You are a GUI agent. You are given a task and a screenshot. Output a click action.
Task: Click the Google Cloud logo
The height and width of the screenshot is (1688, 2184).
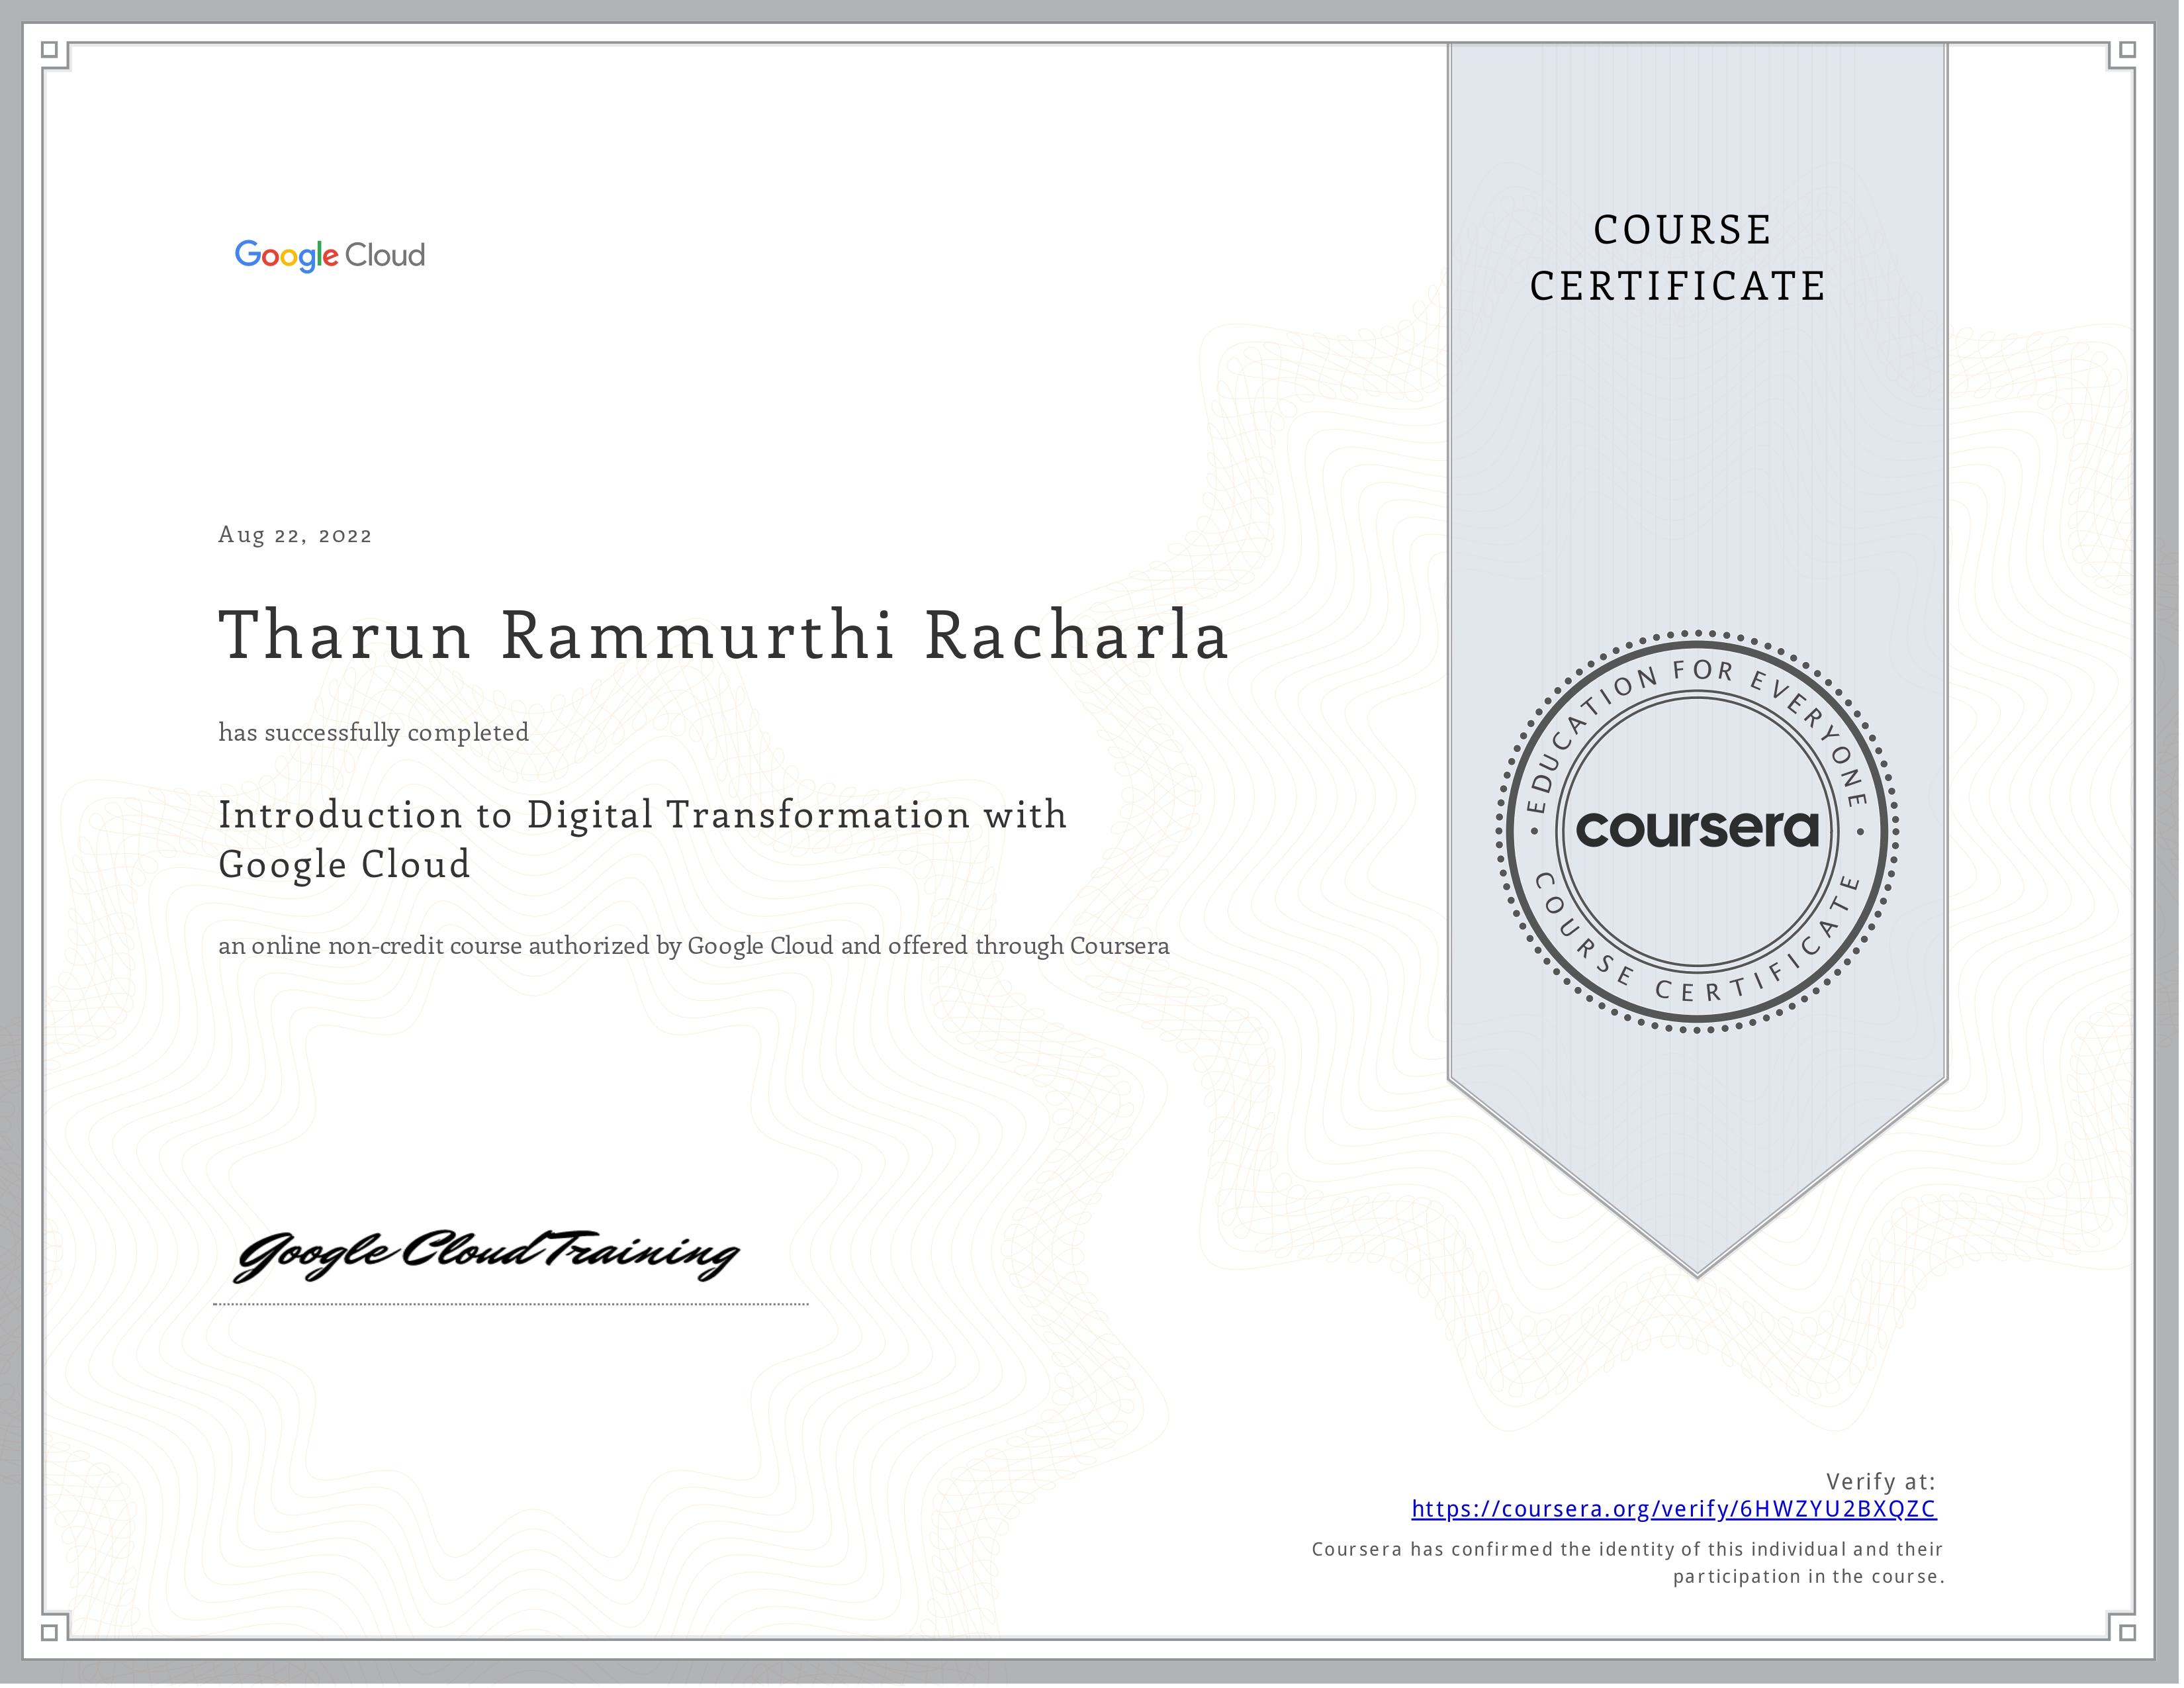(330, 256)
